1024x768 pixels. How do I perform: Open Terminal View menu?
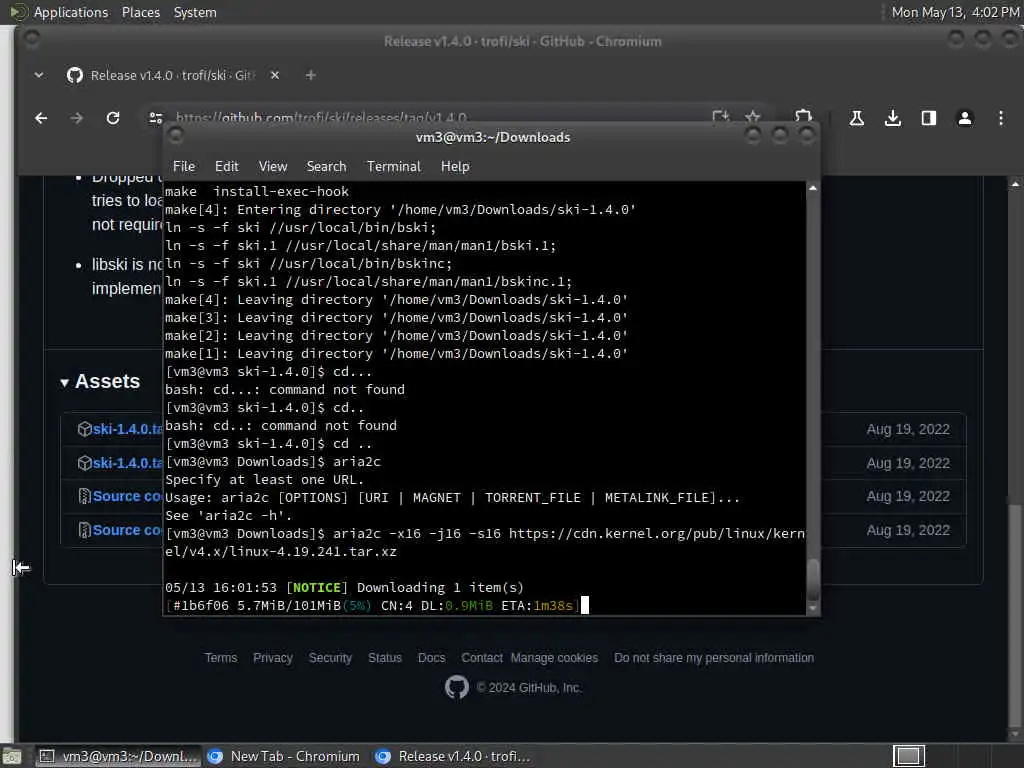click(x=272, y=167)
